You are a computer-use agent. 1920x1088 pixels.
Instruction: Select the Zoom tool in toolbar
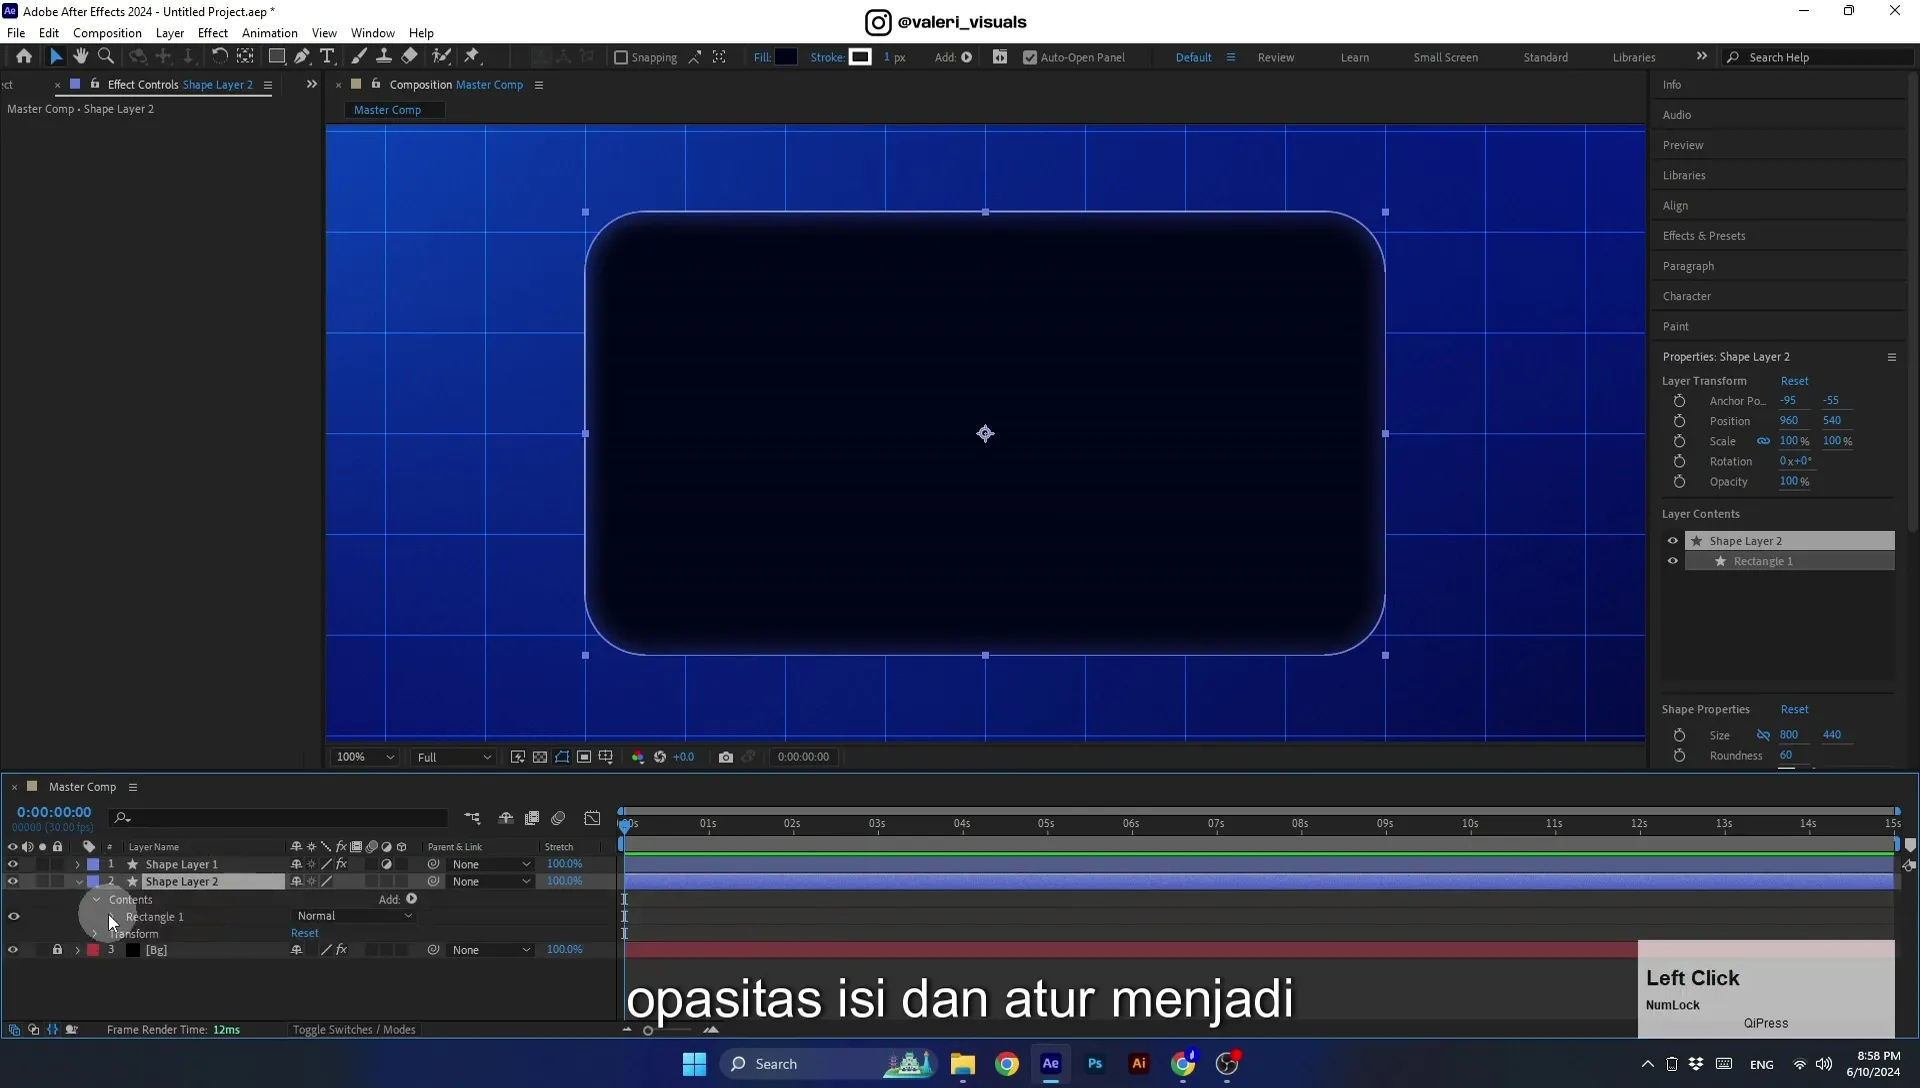pyautogui.click(x=106, y=57)
